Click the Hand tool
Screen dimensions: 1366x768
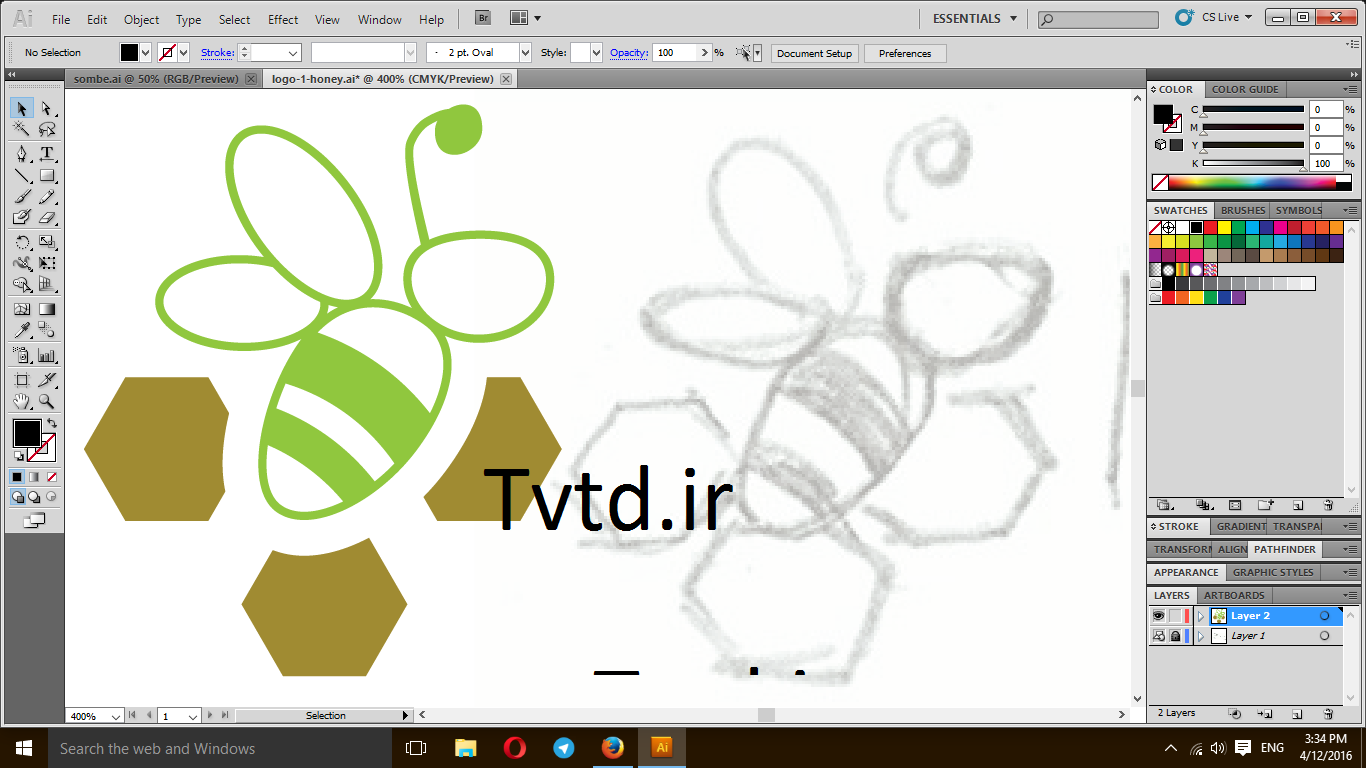(x=22, y=402)
